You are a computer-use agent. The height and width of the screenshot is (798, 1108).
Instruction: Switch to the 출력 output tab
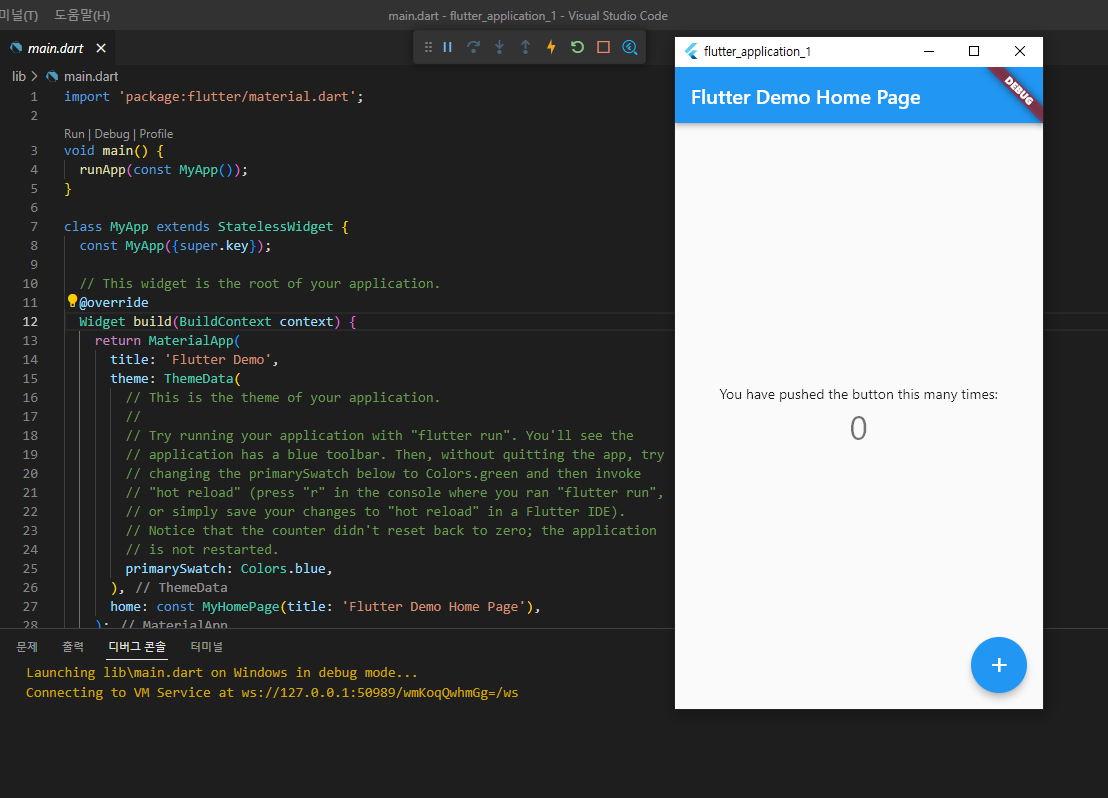(73, 647)
